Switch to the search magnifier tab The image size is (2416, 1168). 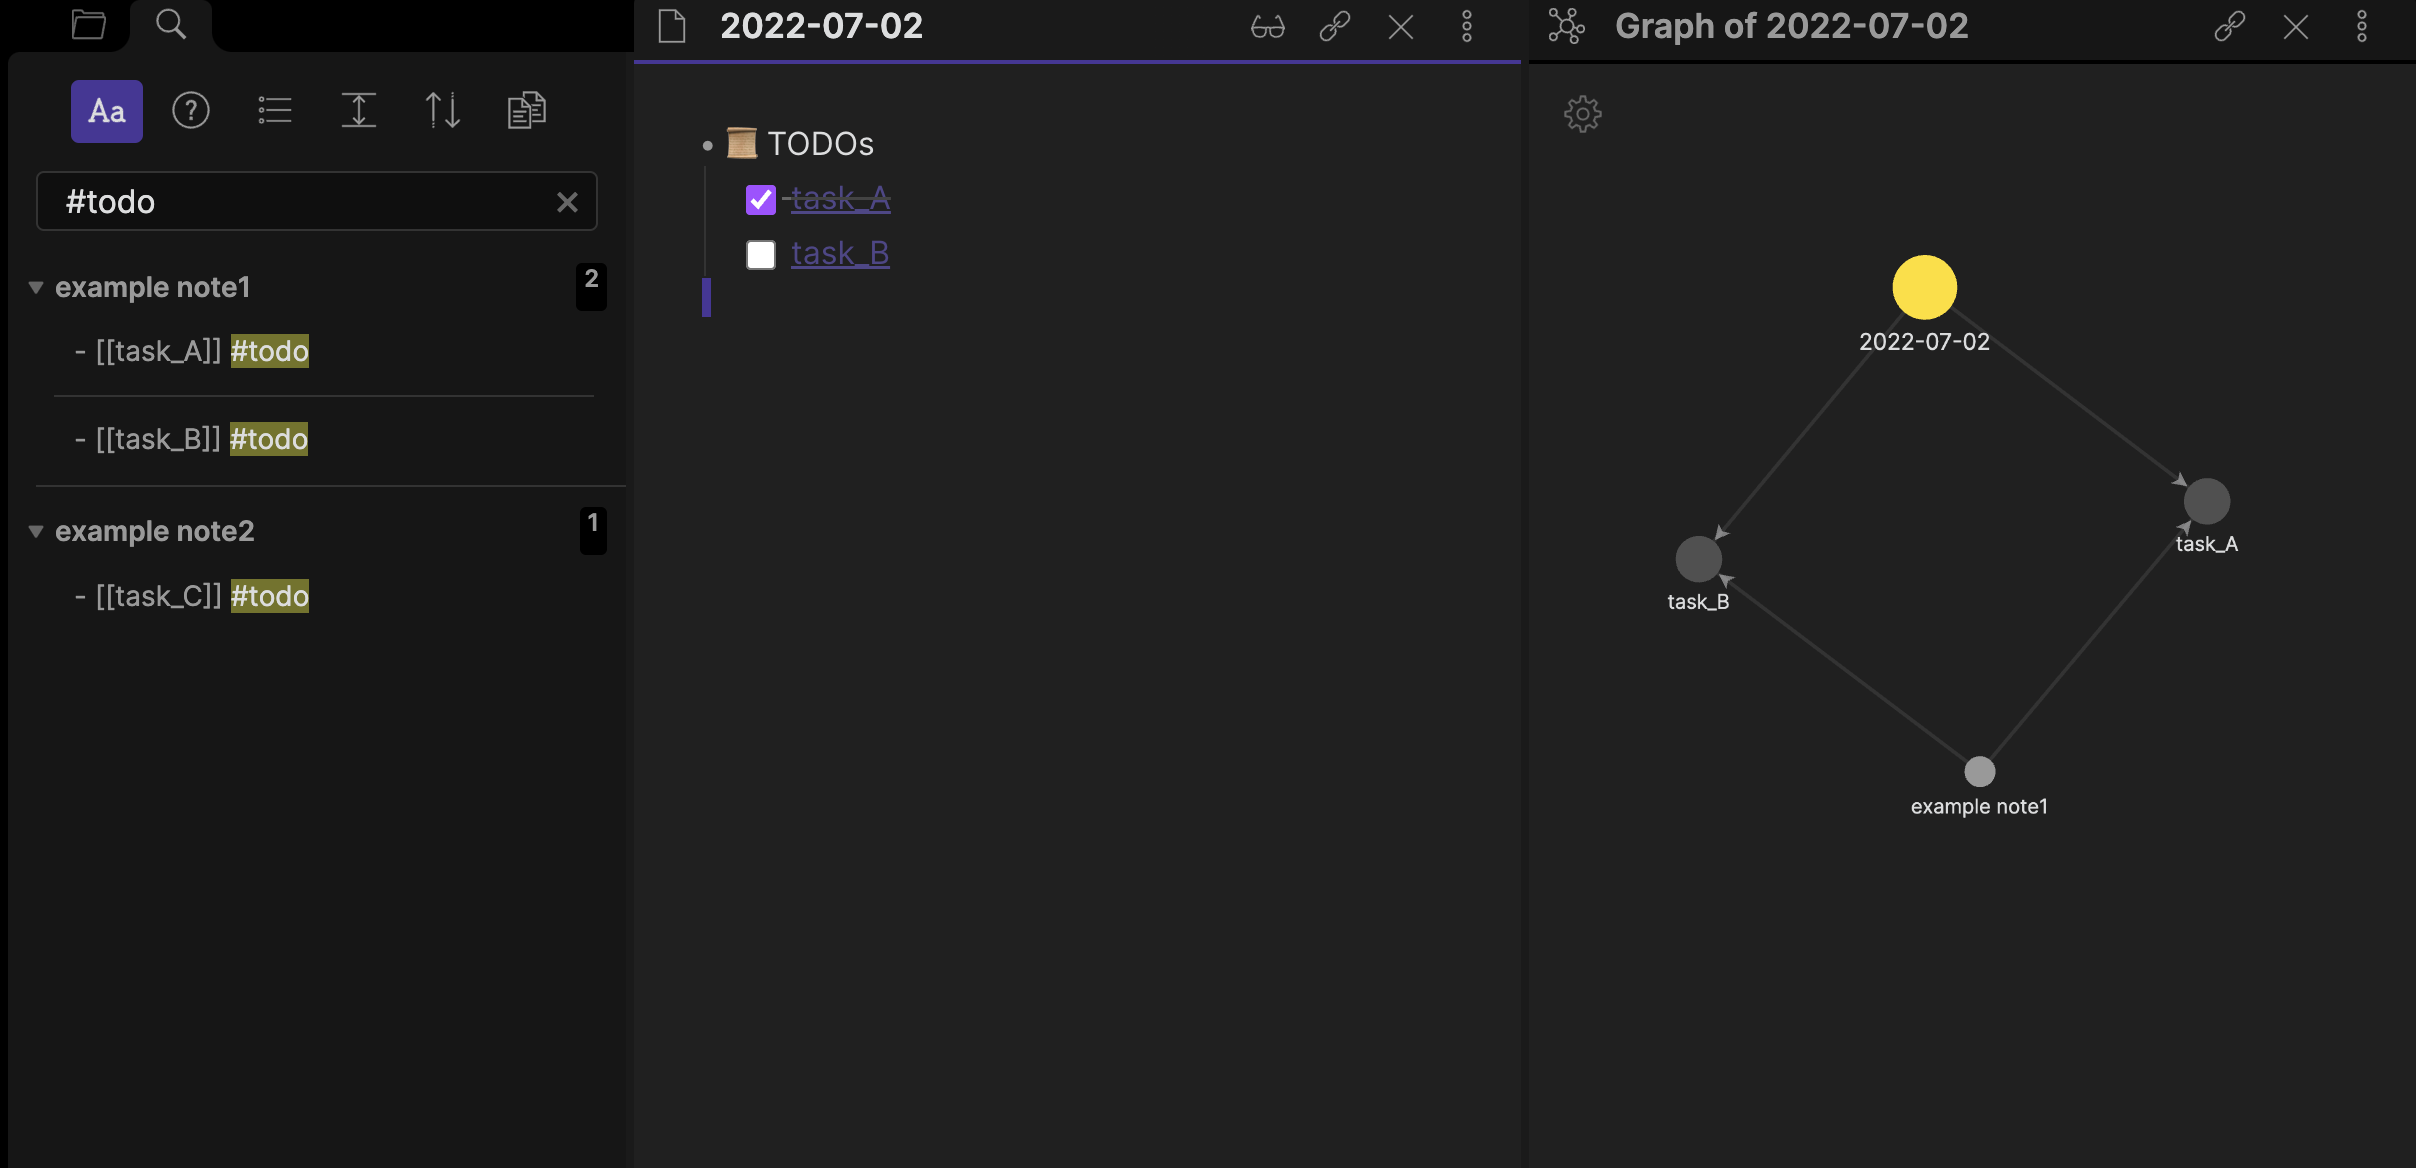[x=171, y=25]
